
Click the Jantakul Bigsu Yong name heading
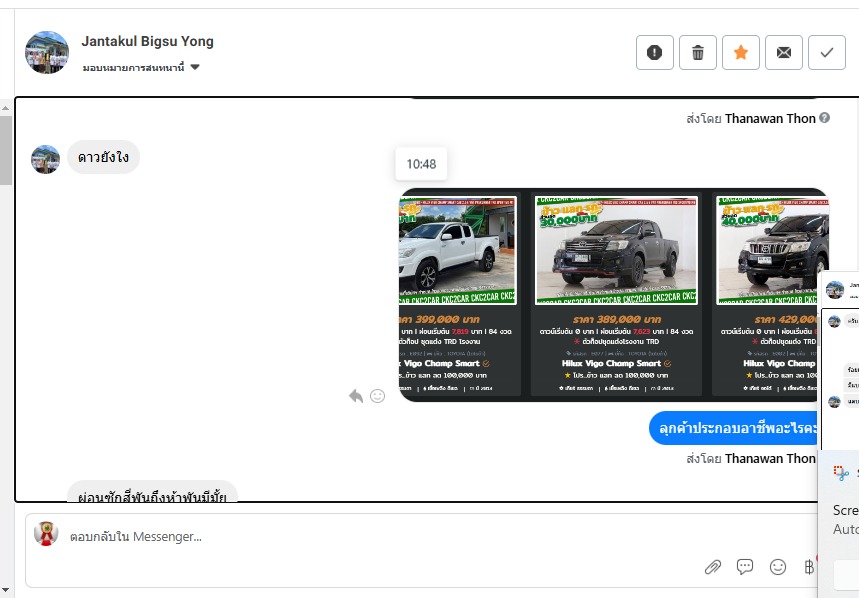147,42
